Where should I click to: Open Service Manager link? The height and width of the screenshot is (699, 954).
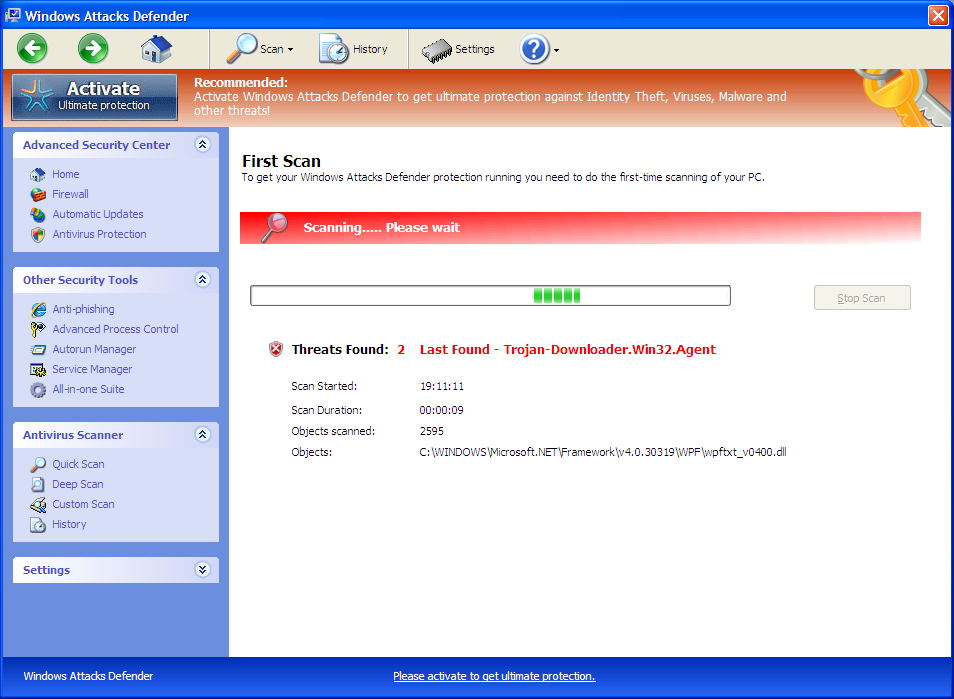coord(92,369)
